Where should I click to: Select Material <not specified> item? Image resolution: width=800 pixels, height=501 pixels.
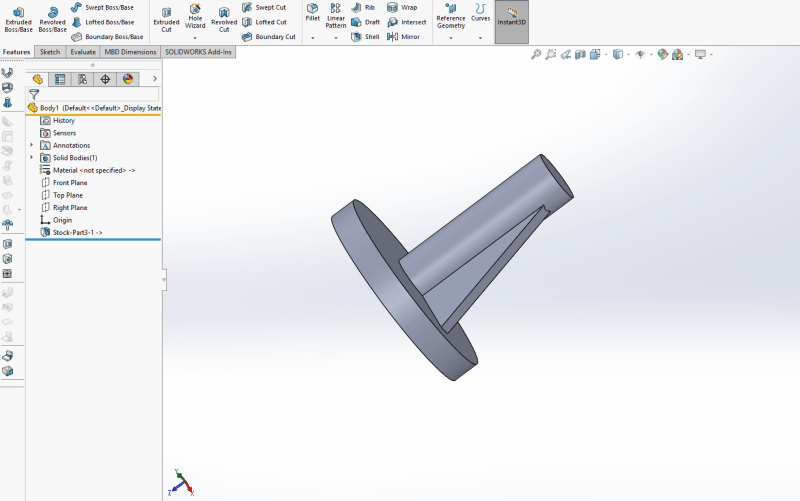pos(87,170)
